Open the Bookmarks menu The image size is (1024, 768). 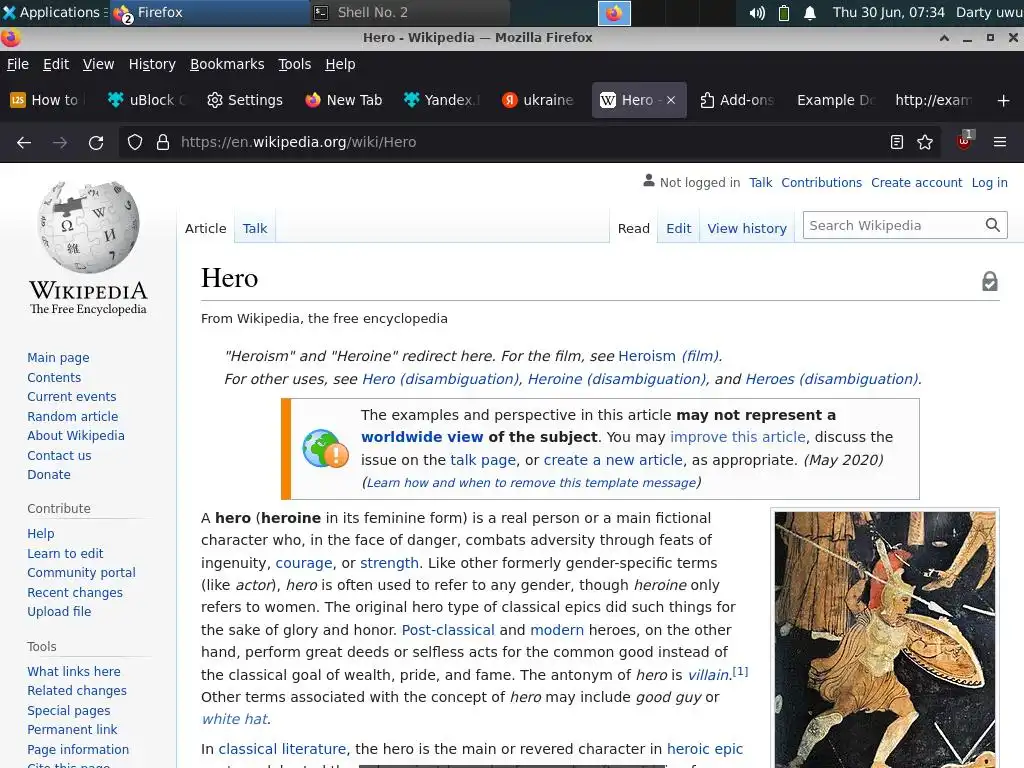pos(227,64)
